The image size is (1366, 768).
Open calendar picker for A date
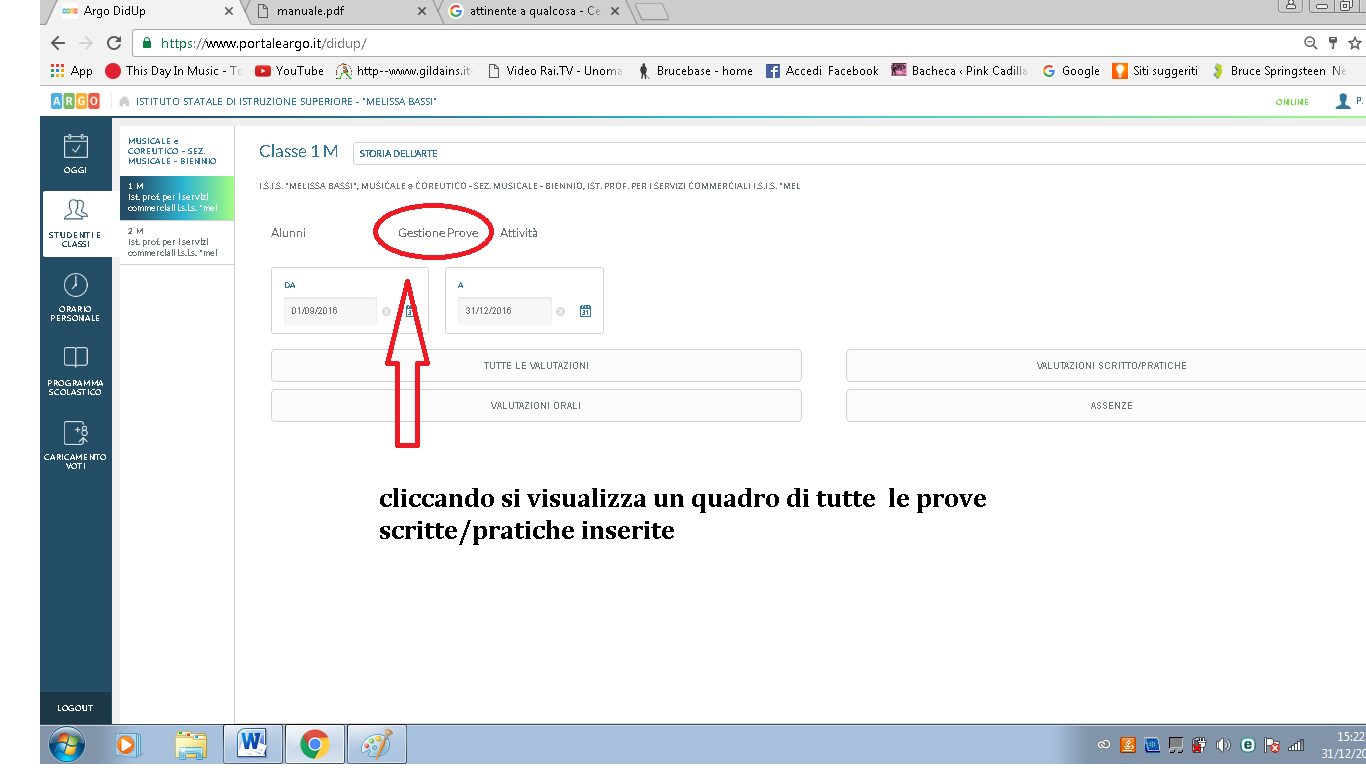(x=585, y=311)
